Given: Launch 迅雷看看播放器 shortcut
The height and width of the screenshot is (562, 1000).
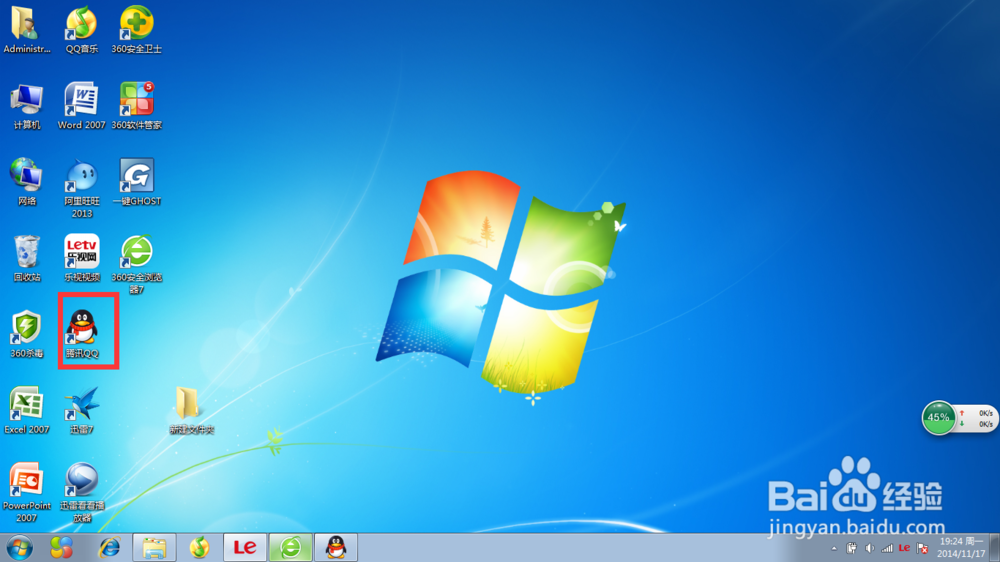Looking at the screenshot, I should click(x=82, y=492).
